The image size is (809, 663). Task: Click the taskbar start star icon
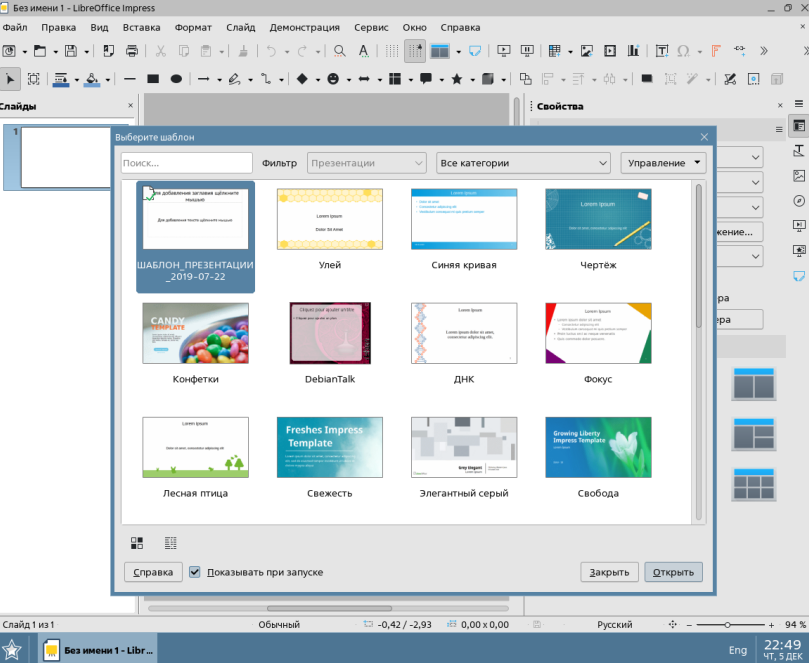pos(11,650)
